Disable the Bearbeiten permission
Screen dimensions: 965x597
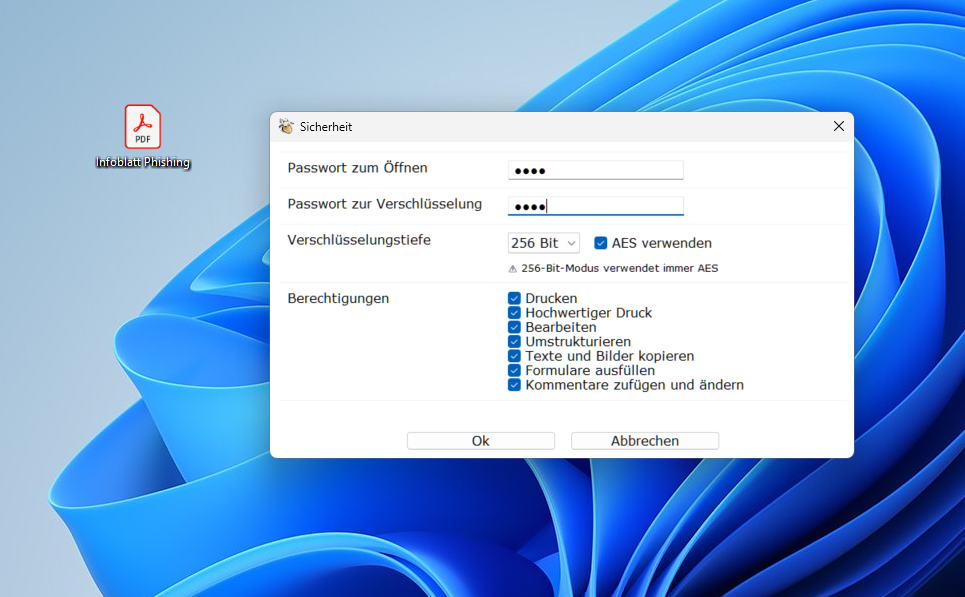click(x=515, y=327)
